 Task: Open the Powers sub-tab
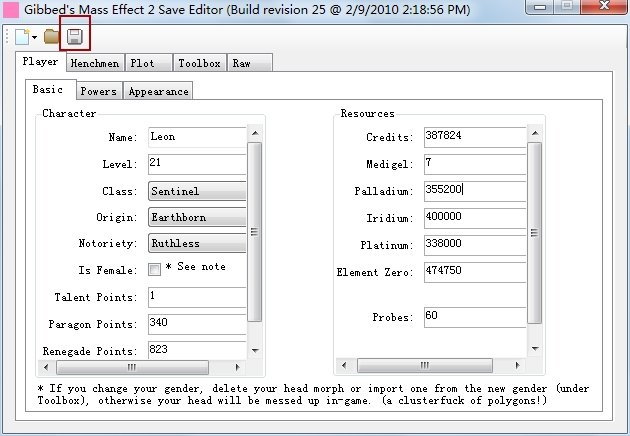[x=99, y=91]
